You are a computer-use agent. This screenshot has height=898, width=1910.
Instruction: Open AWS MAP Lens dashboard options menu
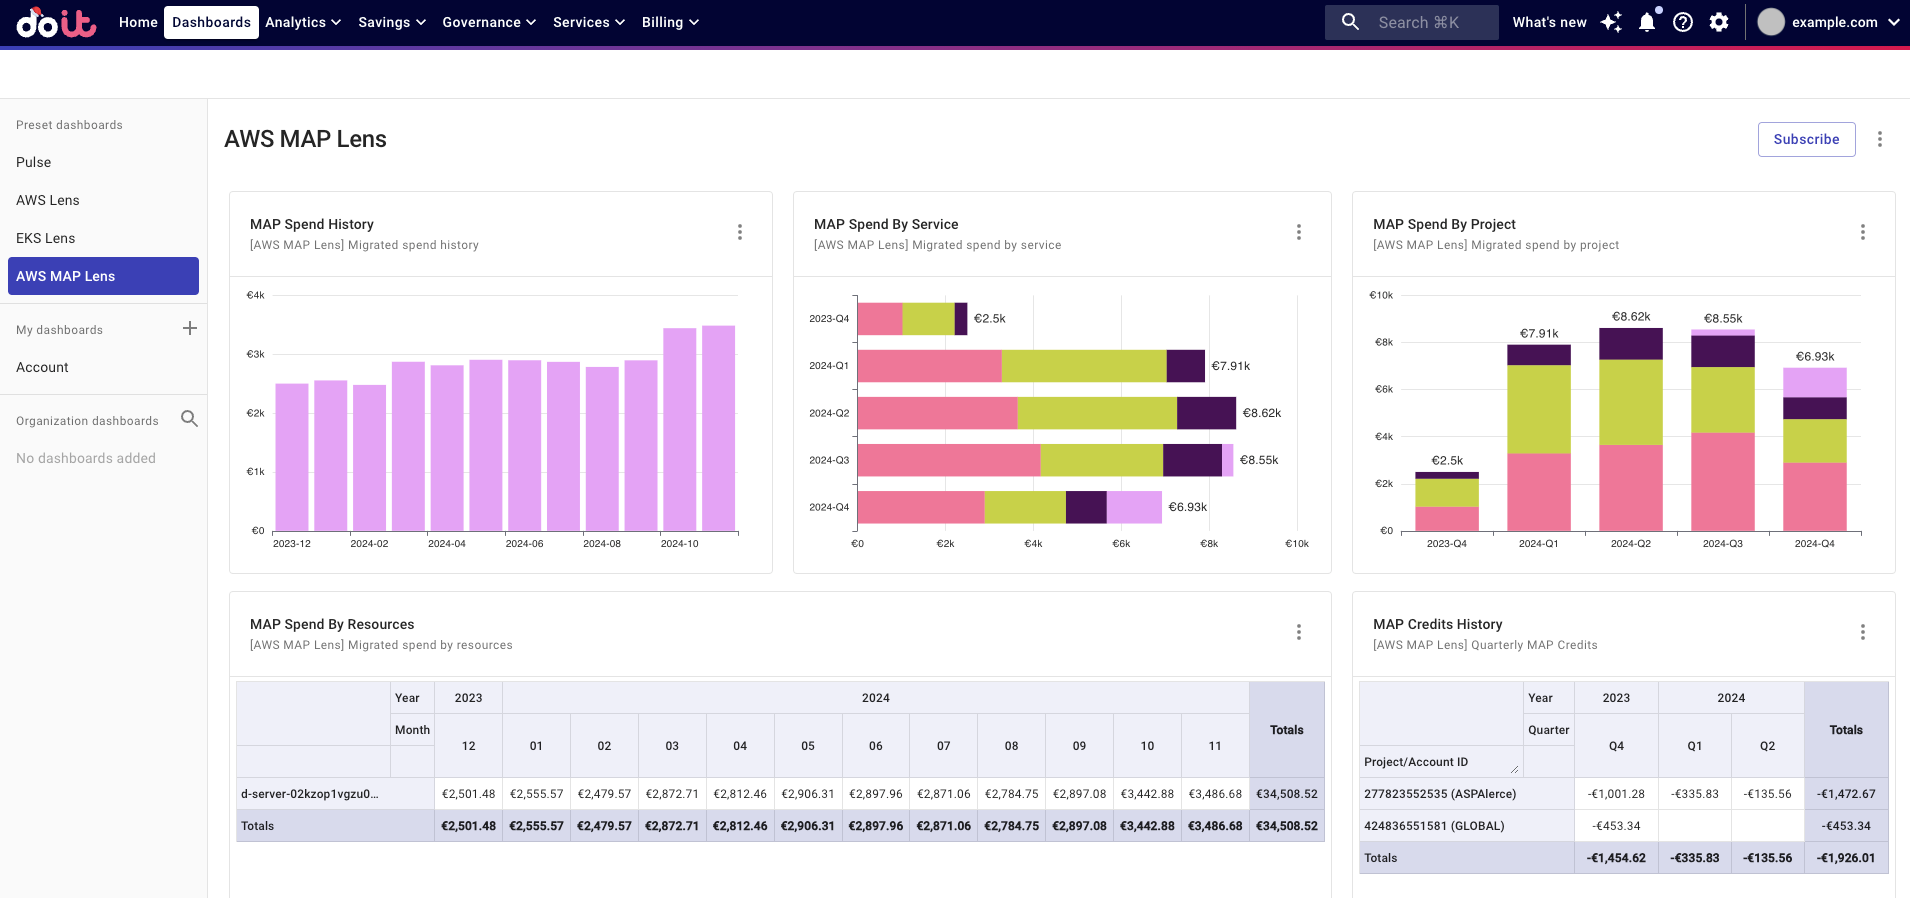[1880, 139]
